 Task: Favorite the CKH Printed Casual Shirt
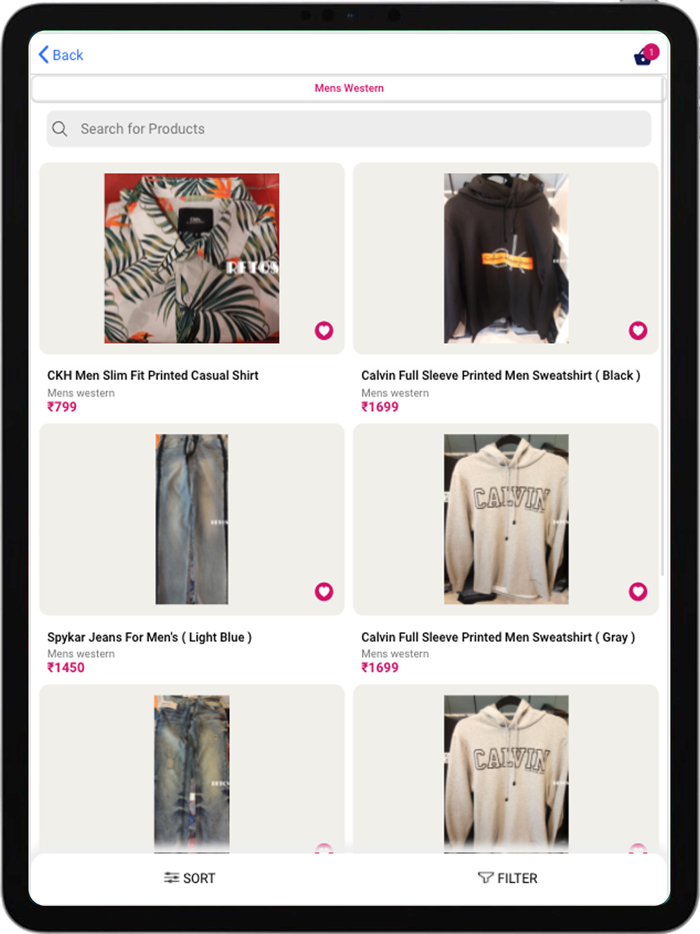[324, 331]
